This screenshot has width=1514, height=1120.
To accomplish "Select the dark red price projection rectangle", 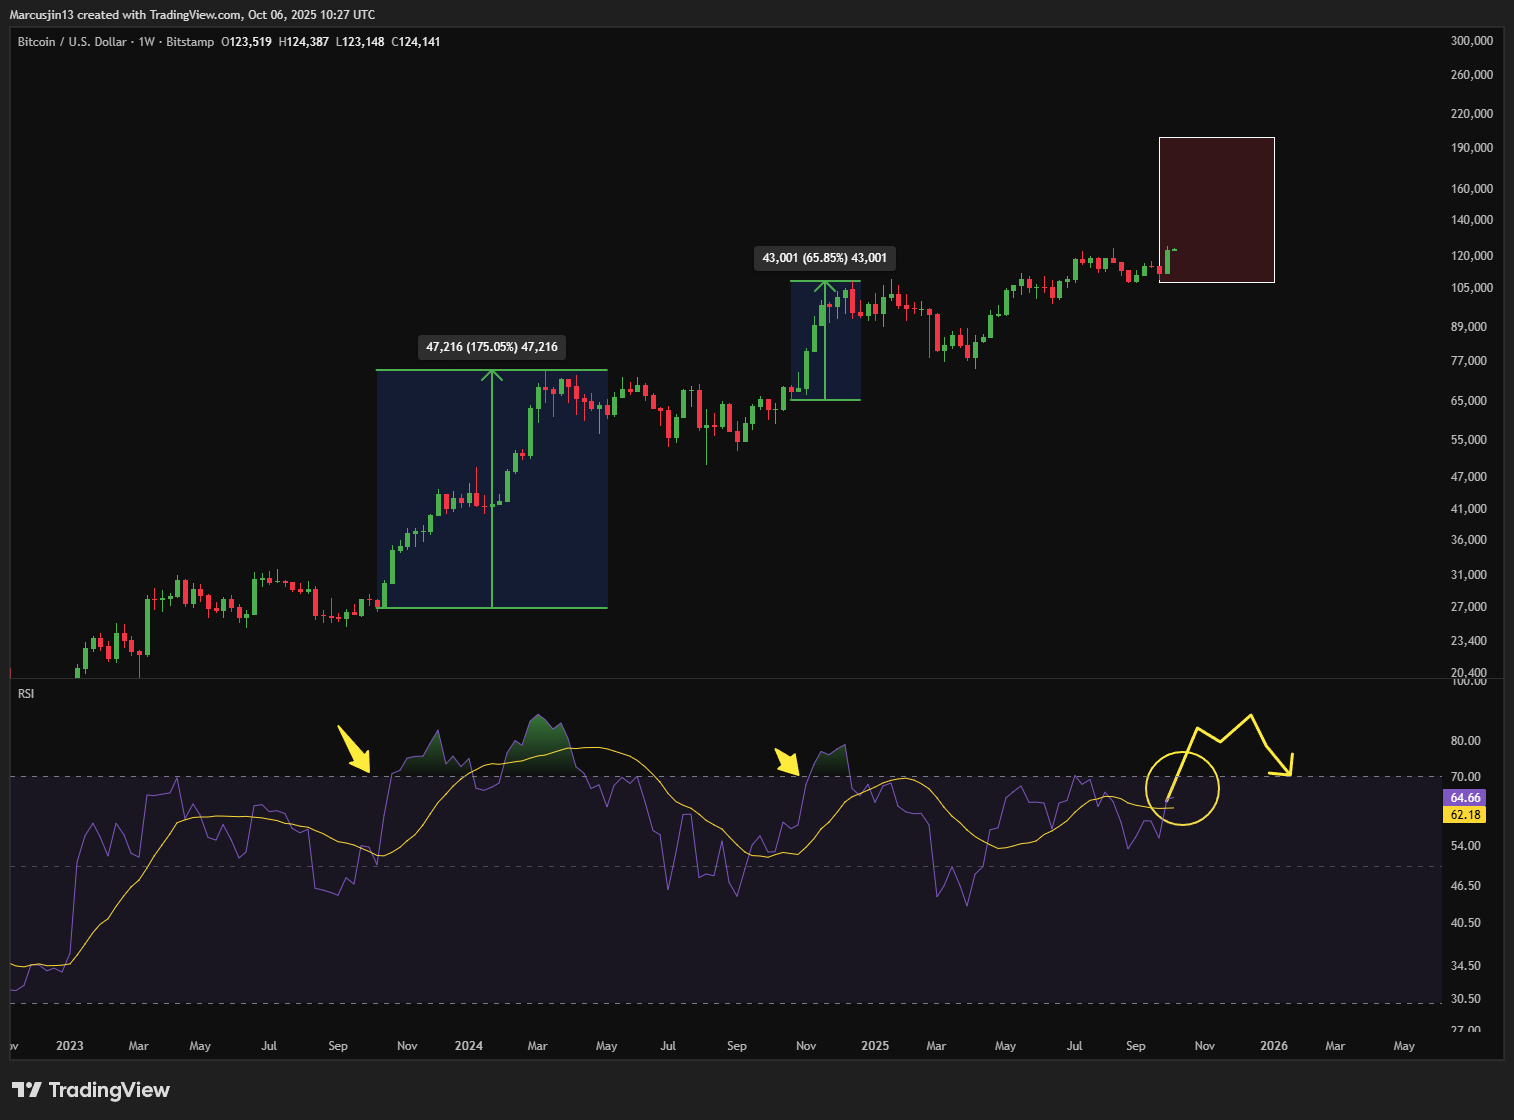I will coord(1216,210).
